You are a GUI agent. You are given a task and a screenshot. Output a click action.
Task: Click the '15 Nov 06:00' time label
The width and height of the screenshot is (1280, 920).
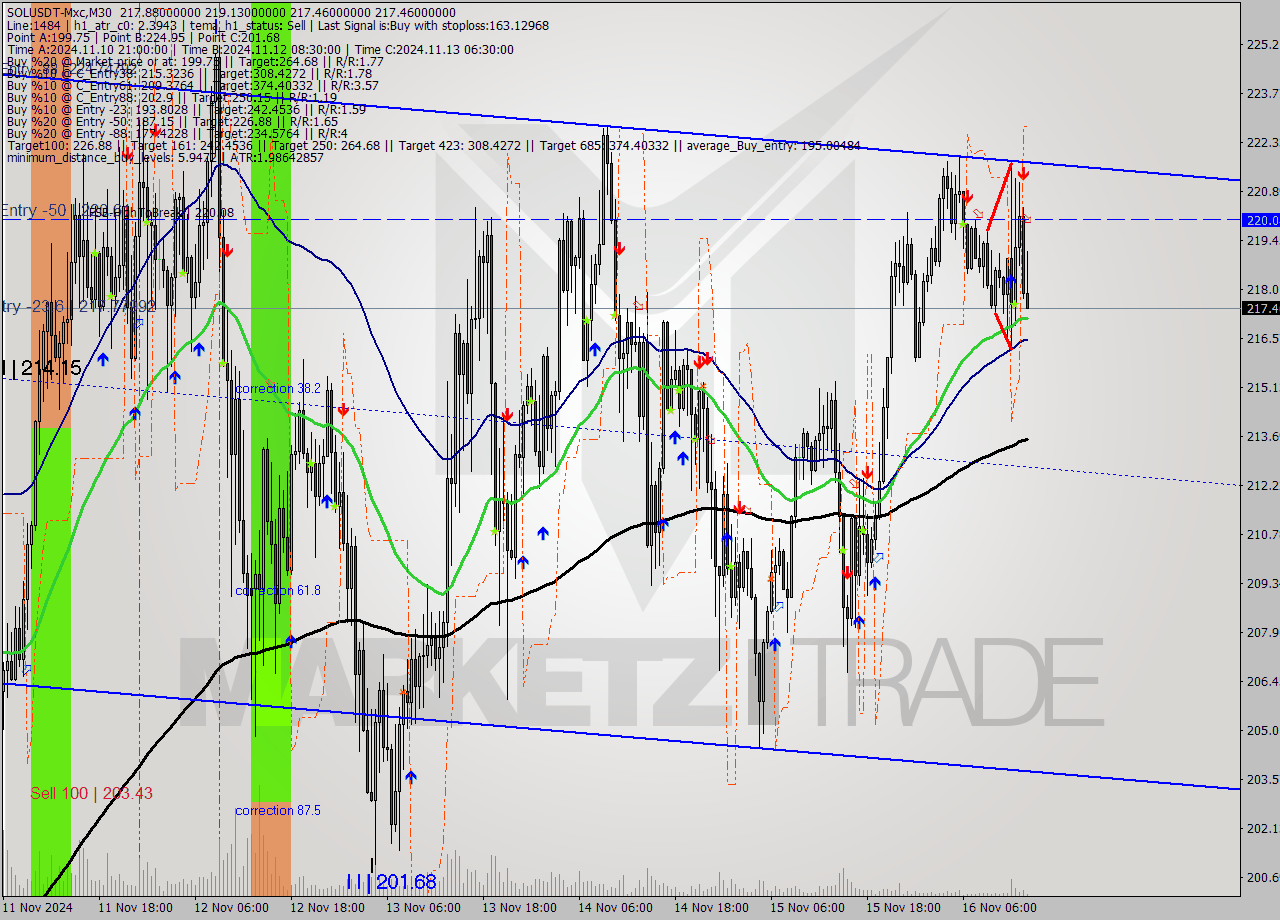pos(807,908)
